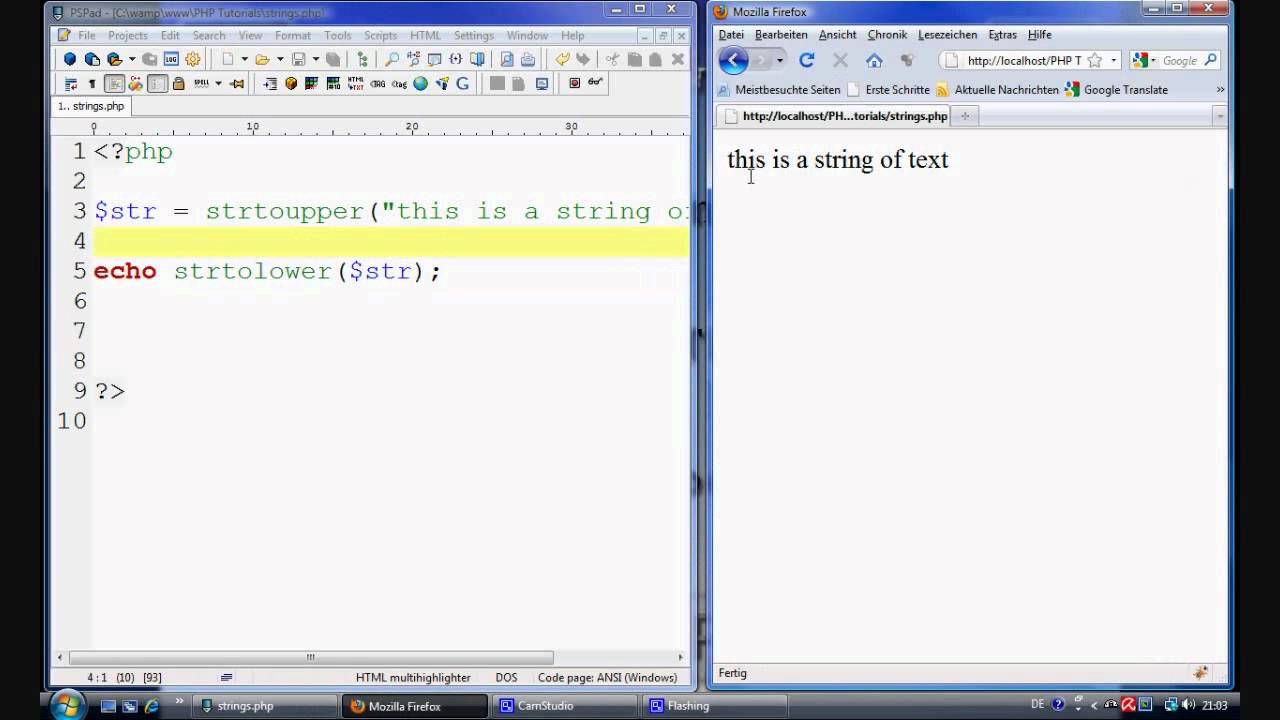Click the New file icon in PSPad

click(x=228, y=60)
